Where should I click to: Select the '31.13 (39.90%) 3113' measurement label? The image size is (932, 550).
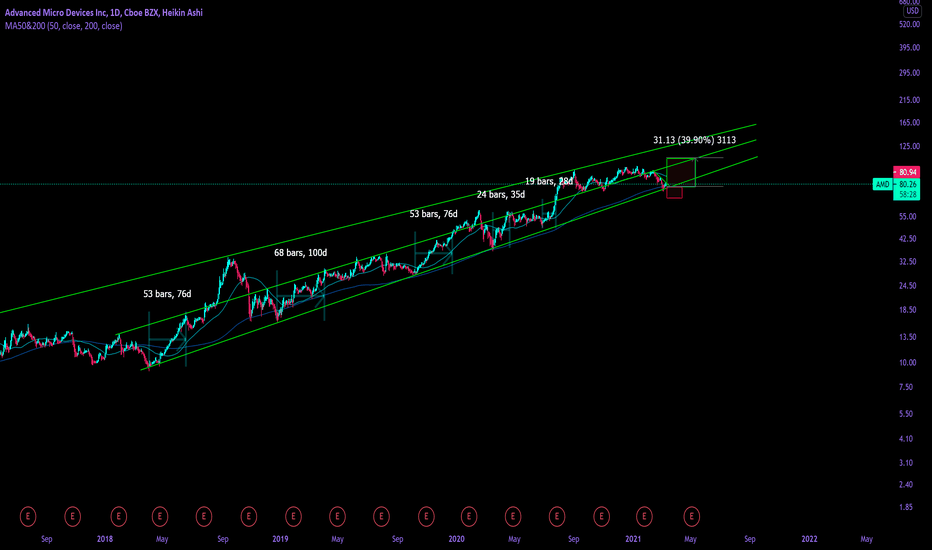pyautogui.click(x=694, y=140)
